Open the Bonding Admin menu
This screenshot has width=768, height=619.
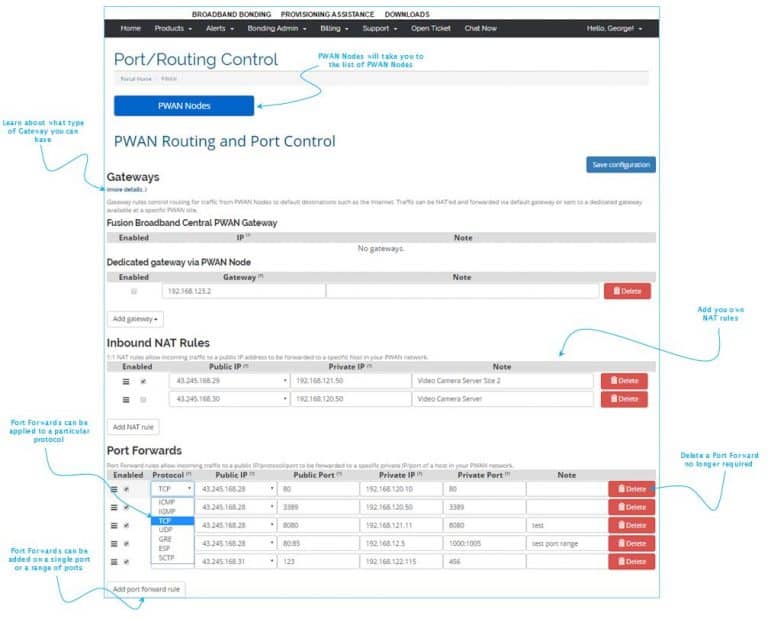(275, 28)
